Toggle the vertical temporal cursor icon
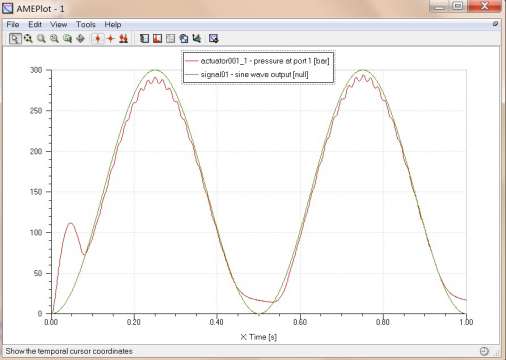 98,39
